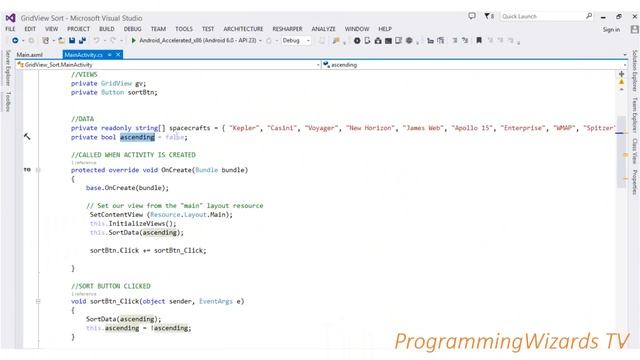Click the black rectangle device toolbar icon
640x360 pixels.
[388, 40]
